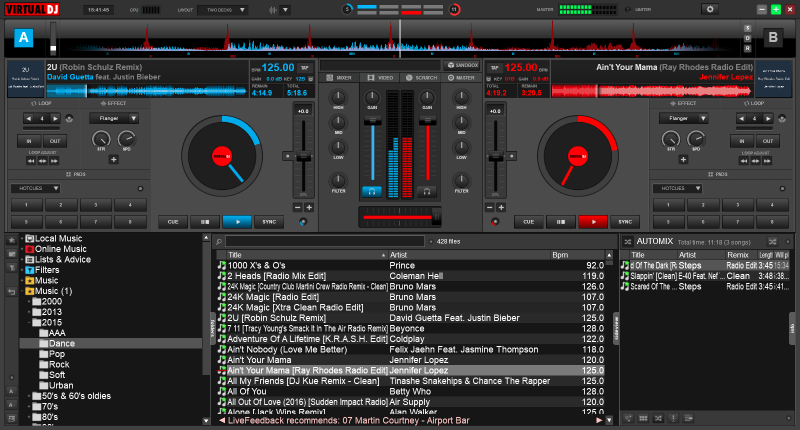Switch to the MIXER tab
800x430 pixels.
pyautogui.click(x=339, y=78)
